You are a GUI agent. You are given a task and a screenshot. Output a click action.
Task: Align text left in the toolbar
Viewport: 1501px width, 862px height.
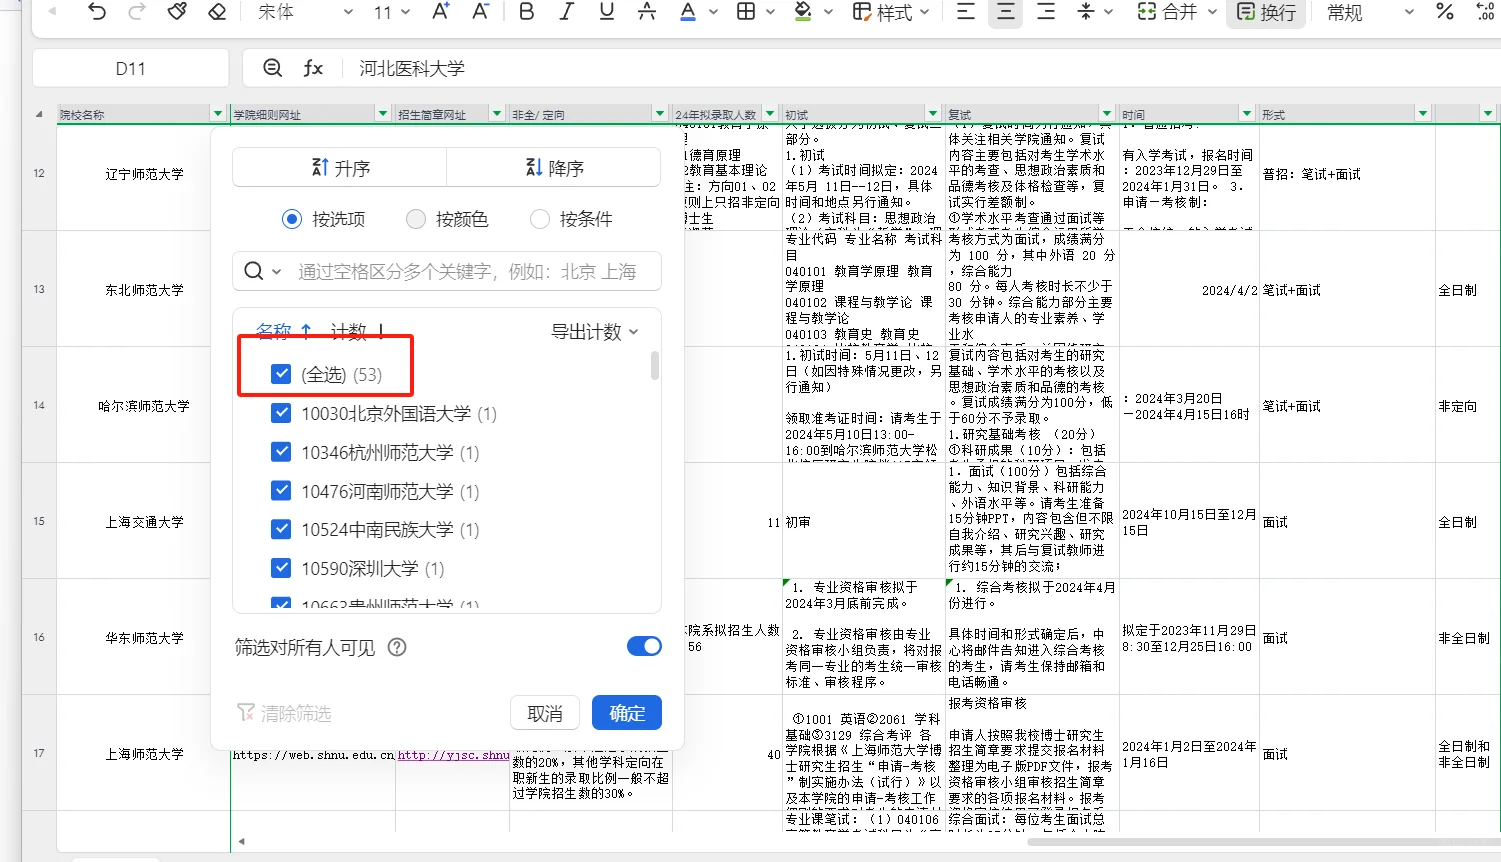coord(966,12)
